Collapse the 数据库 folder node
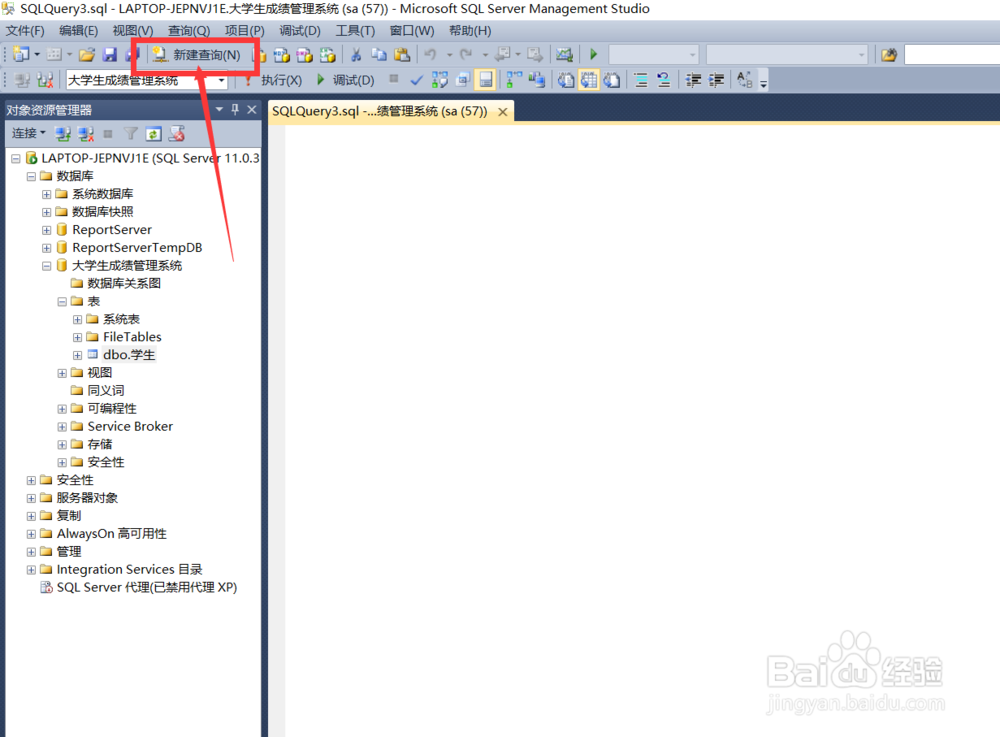Image resolution: width=1000 pixels, height=737 pixels. click(31, 177)
